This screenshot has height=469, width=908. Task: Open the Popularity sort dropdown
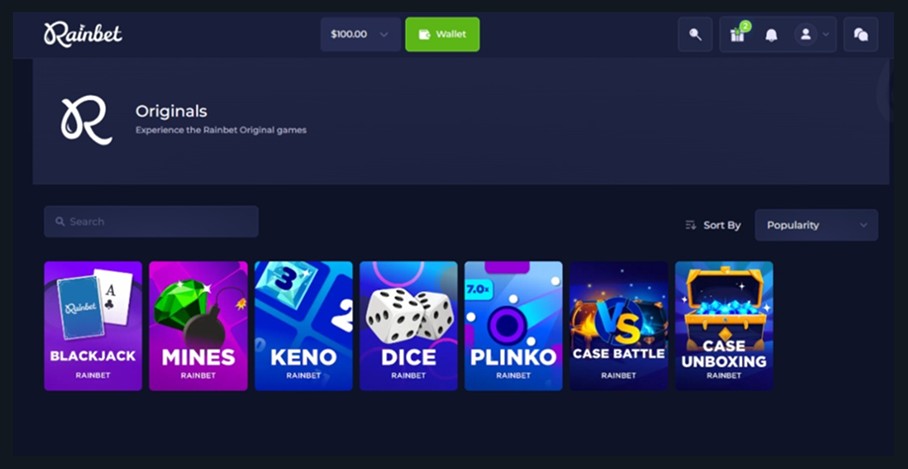pos(816,225)
